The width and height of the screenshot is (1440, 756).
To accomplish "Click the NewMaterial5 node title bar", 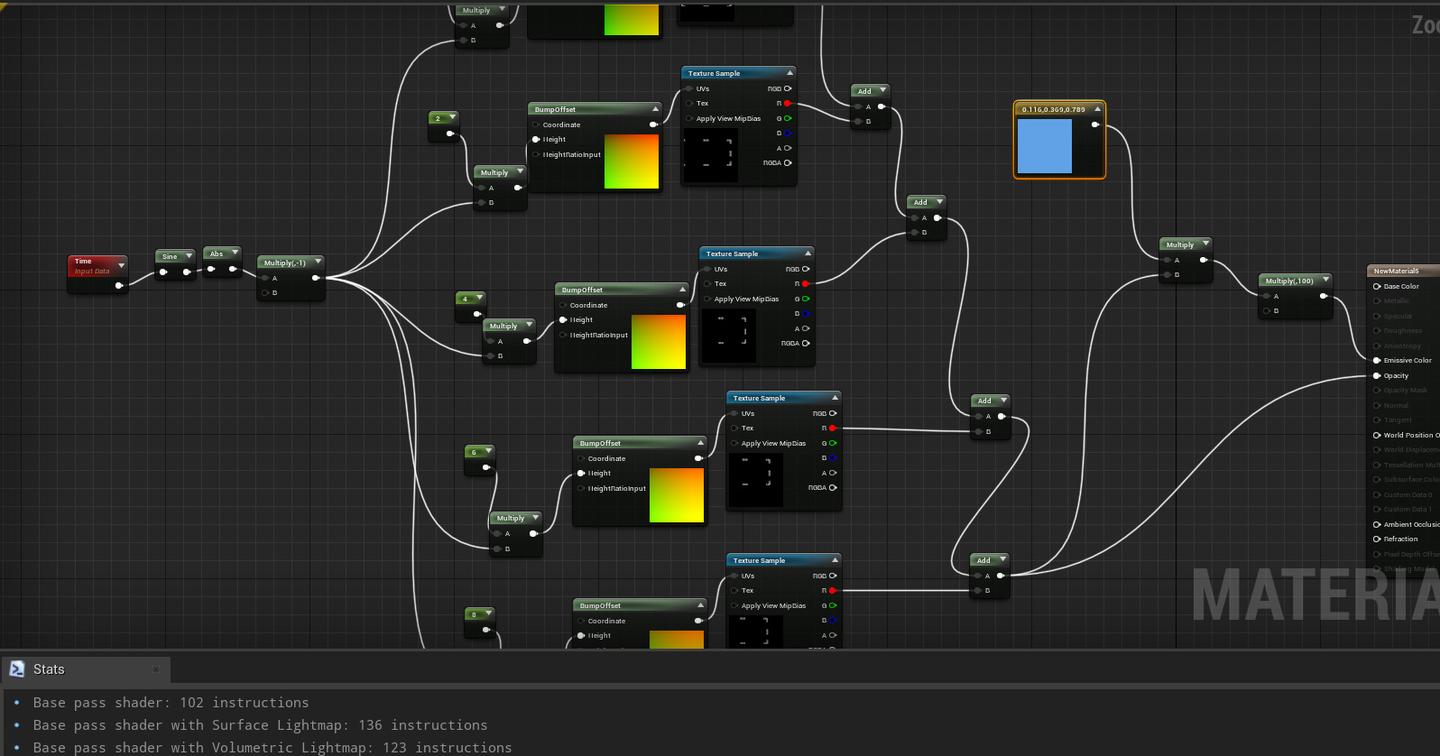I will [x=1400, y=270].
